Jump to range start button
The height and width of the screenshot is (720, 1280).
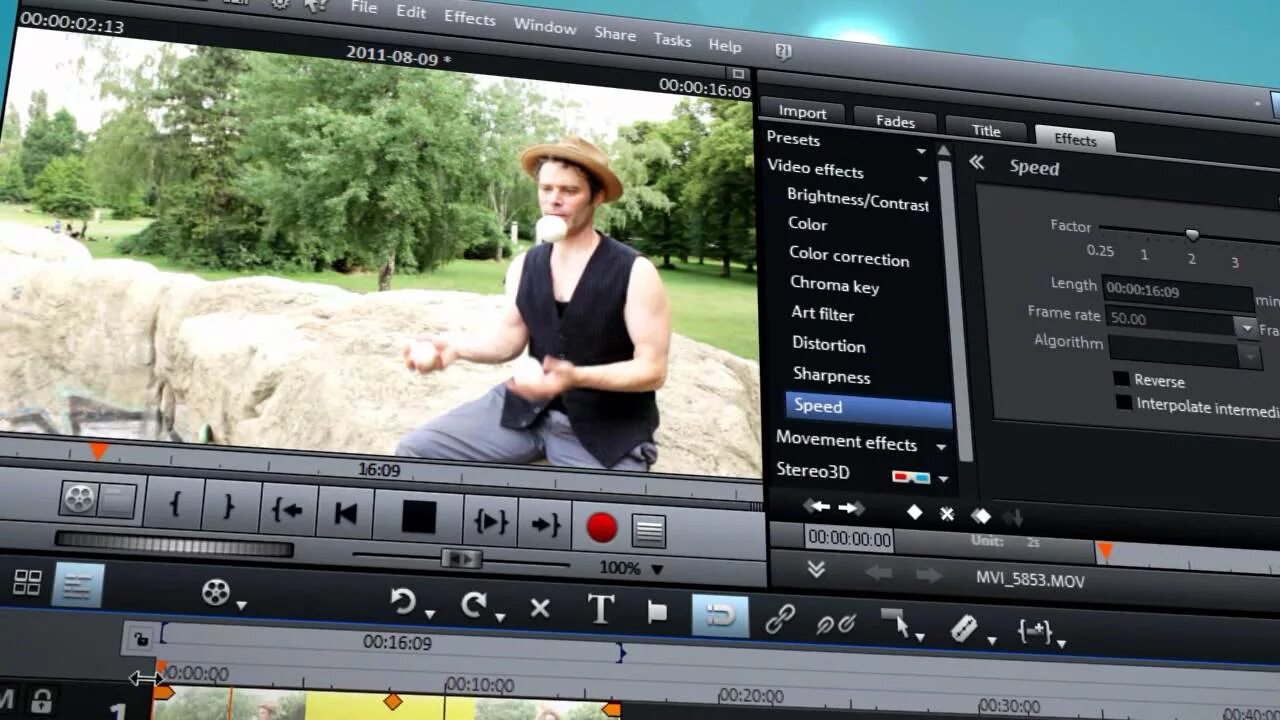coord(288,511)
